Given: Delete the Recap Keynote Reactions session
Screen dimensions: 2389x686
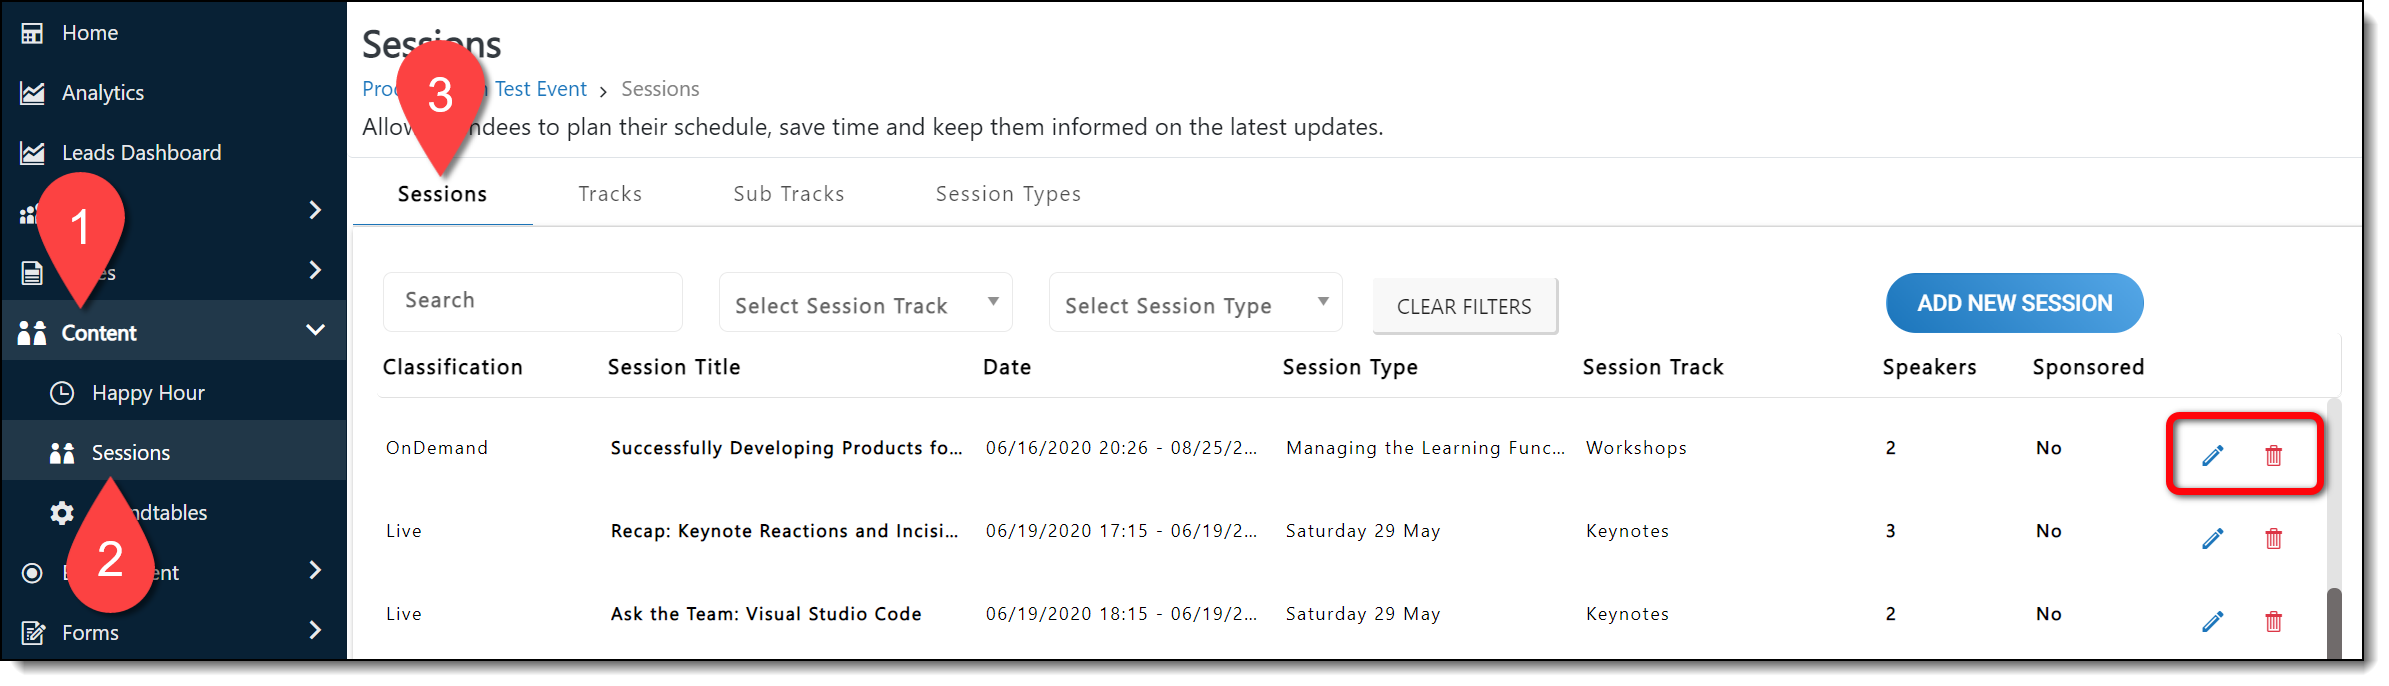Looking at the screenshot, I should pyautogui.click(x=2273, y=539).
